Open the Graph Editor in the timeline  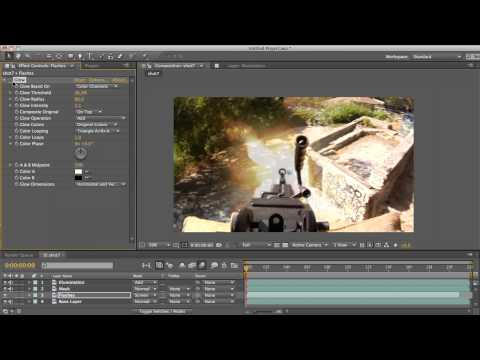[235, 265]
